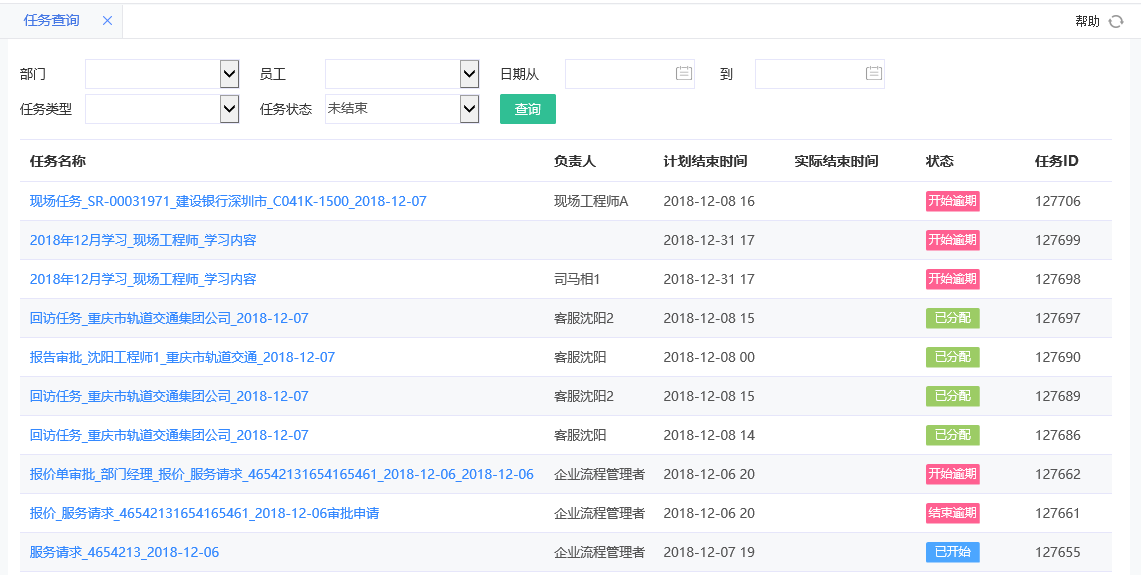Open 报价_服务请求 审批申请 task link
The height and width of the screenshot is (575, 1141).
point(204,513)
